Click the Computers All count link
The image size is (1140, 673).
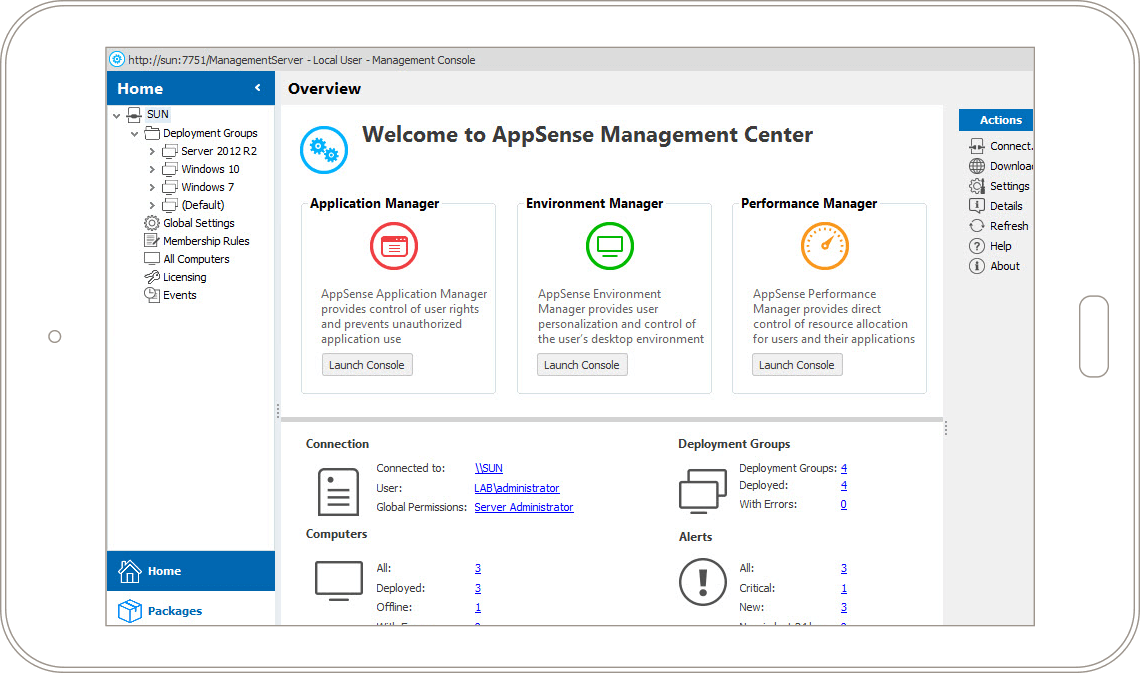[x=478, y=568]
